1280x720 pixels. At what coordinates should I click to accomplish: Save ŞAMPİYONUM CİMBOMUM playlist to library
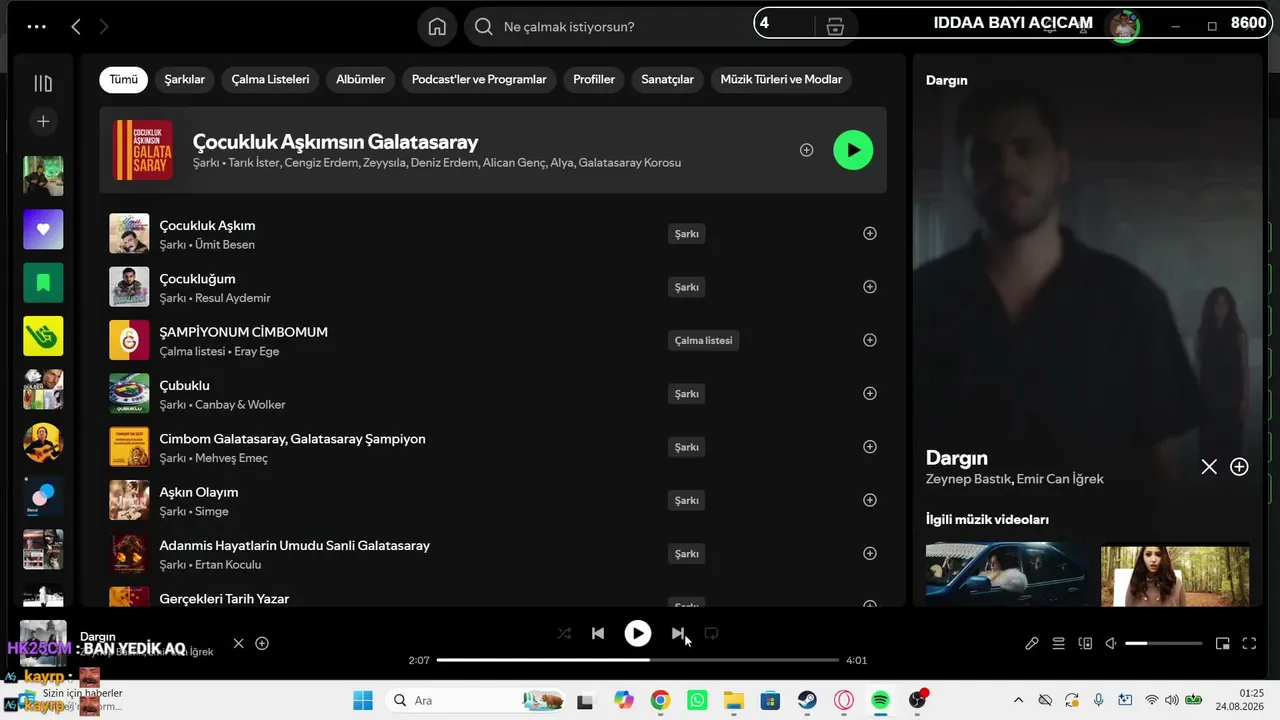[870, 340]
